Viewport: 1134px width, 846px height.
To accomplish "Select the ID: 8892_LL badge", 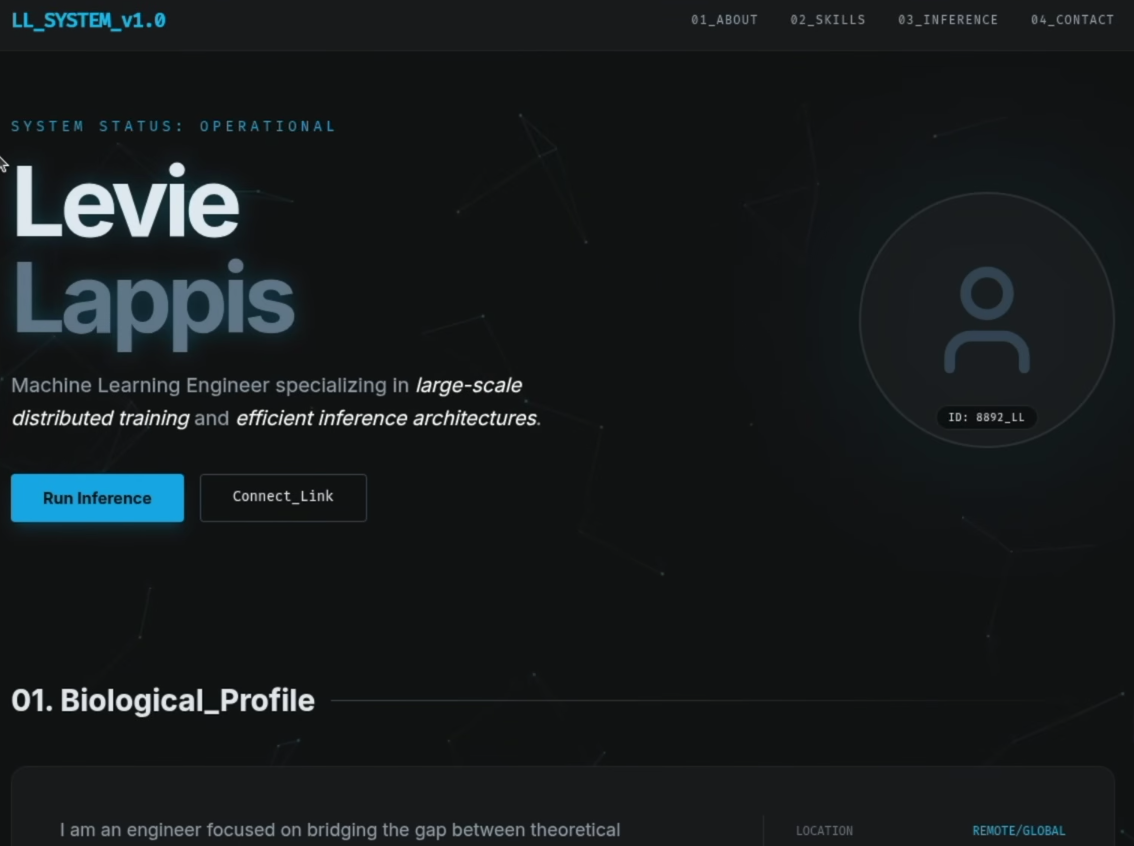I will tap(986, 417).
